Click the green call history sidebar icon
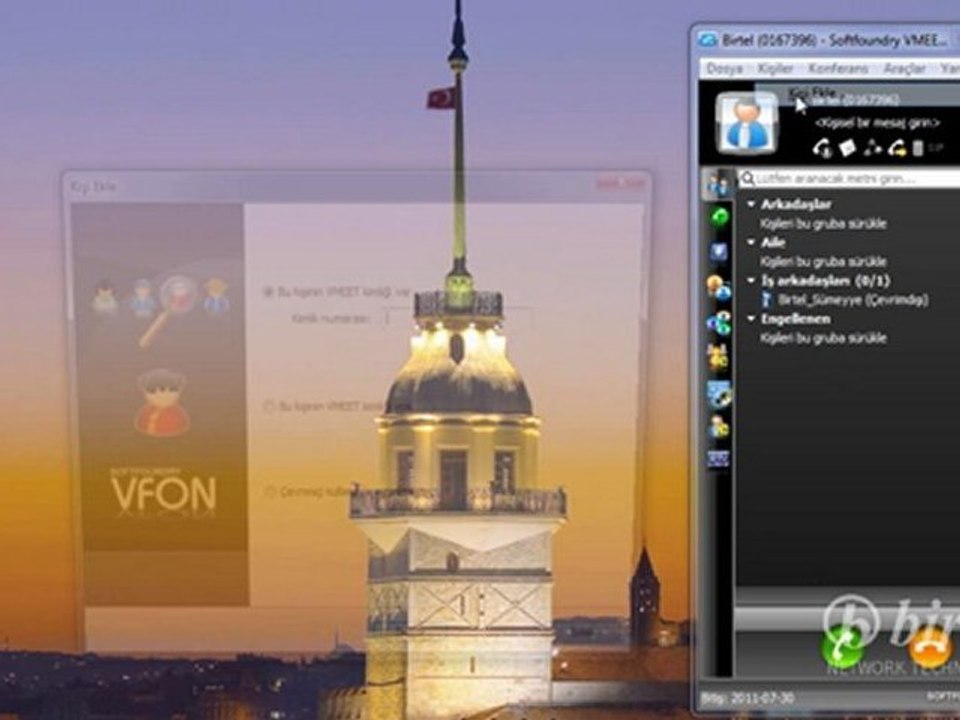The image size is (960, 720). [720, 217]
